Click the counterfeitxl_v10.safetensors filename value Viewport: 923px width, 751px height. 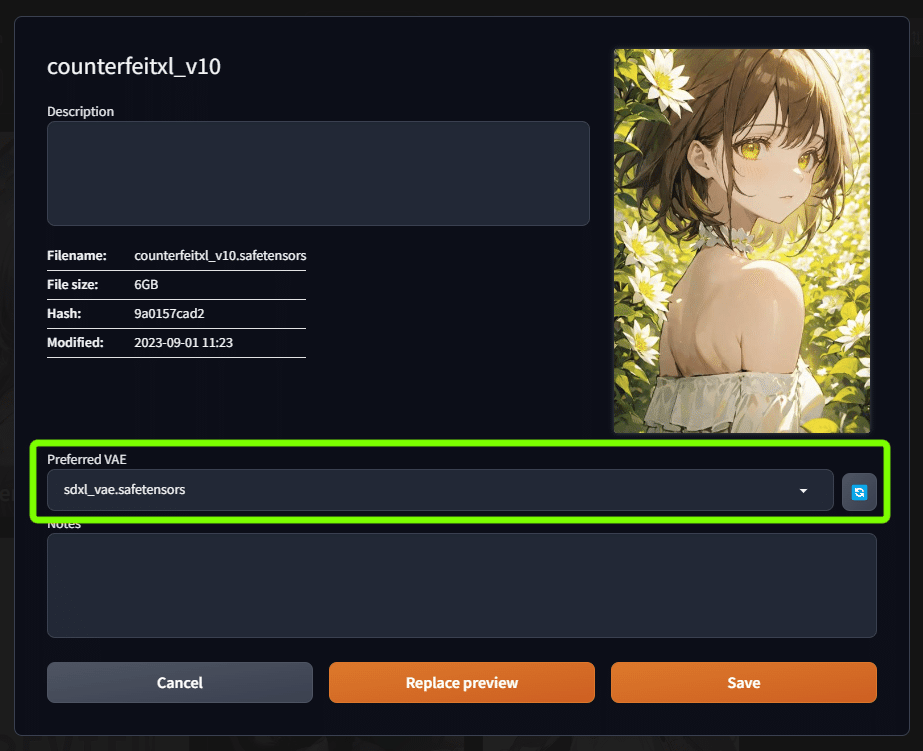(220, 255)
